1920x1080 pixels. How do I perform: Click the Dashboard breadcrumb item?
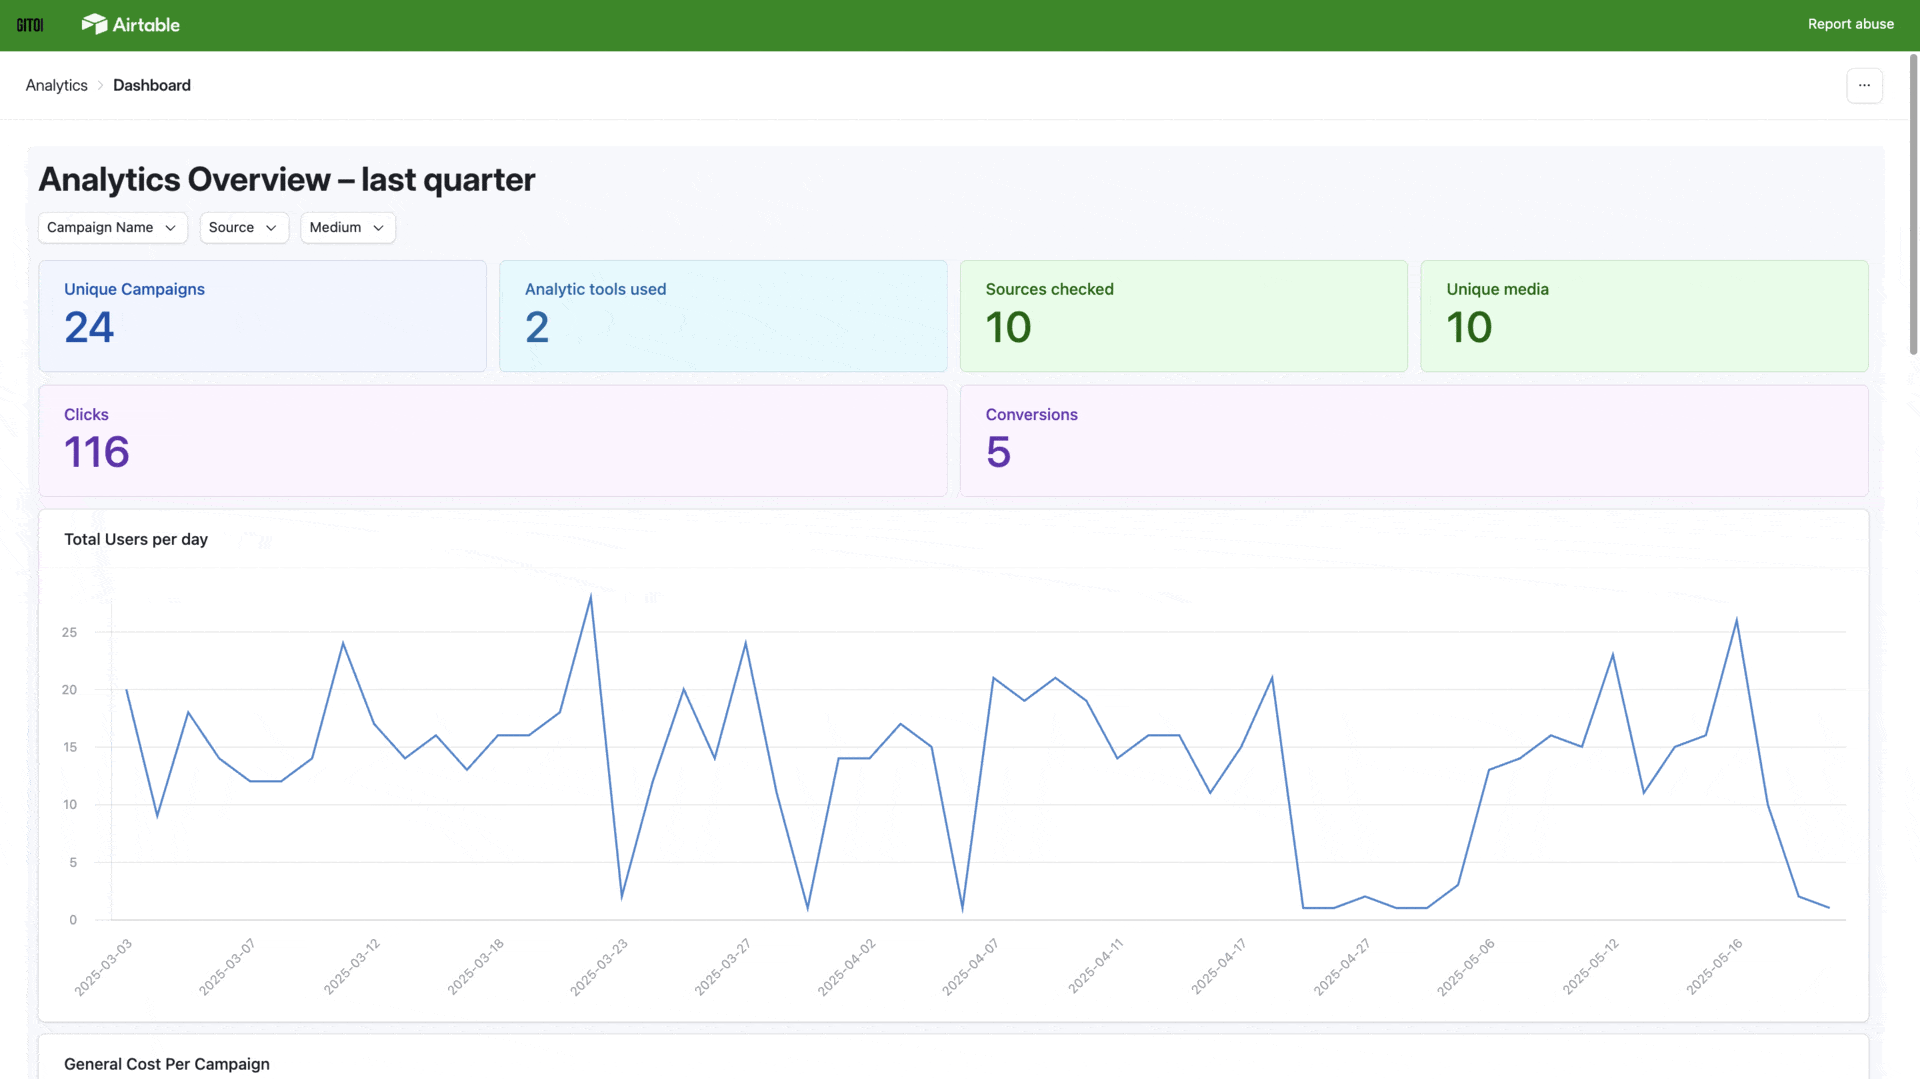click(x=152, y=85)
